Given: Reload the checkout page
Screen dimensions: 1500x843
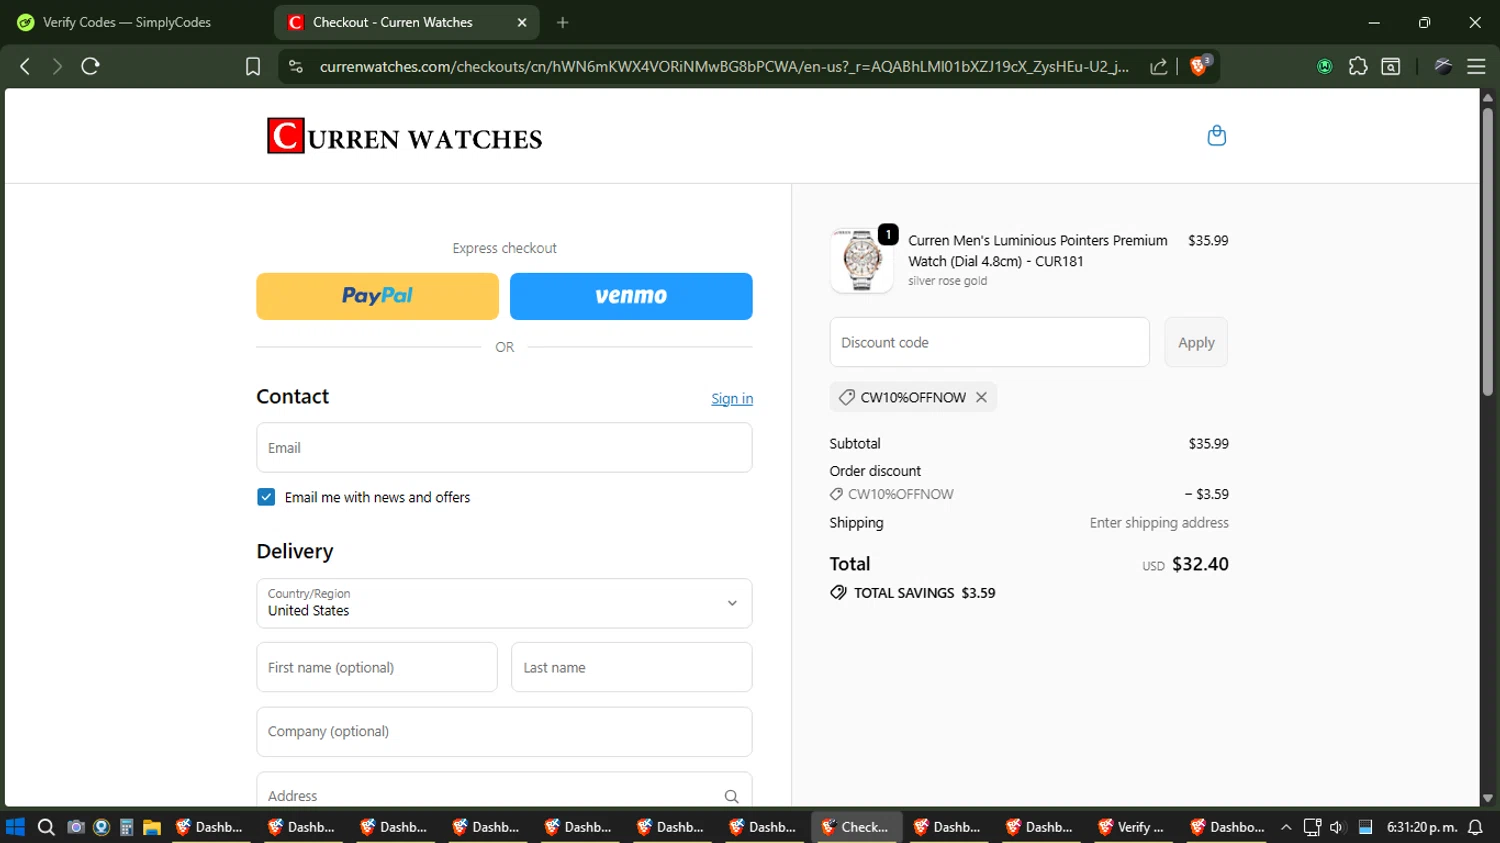Looking at the screenshot, I should coord(90,66).
